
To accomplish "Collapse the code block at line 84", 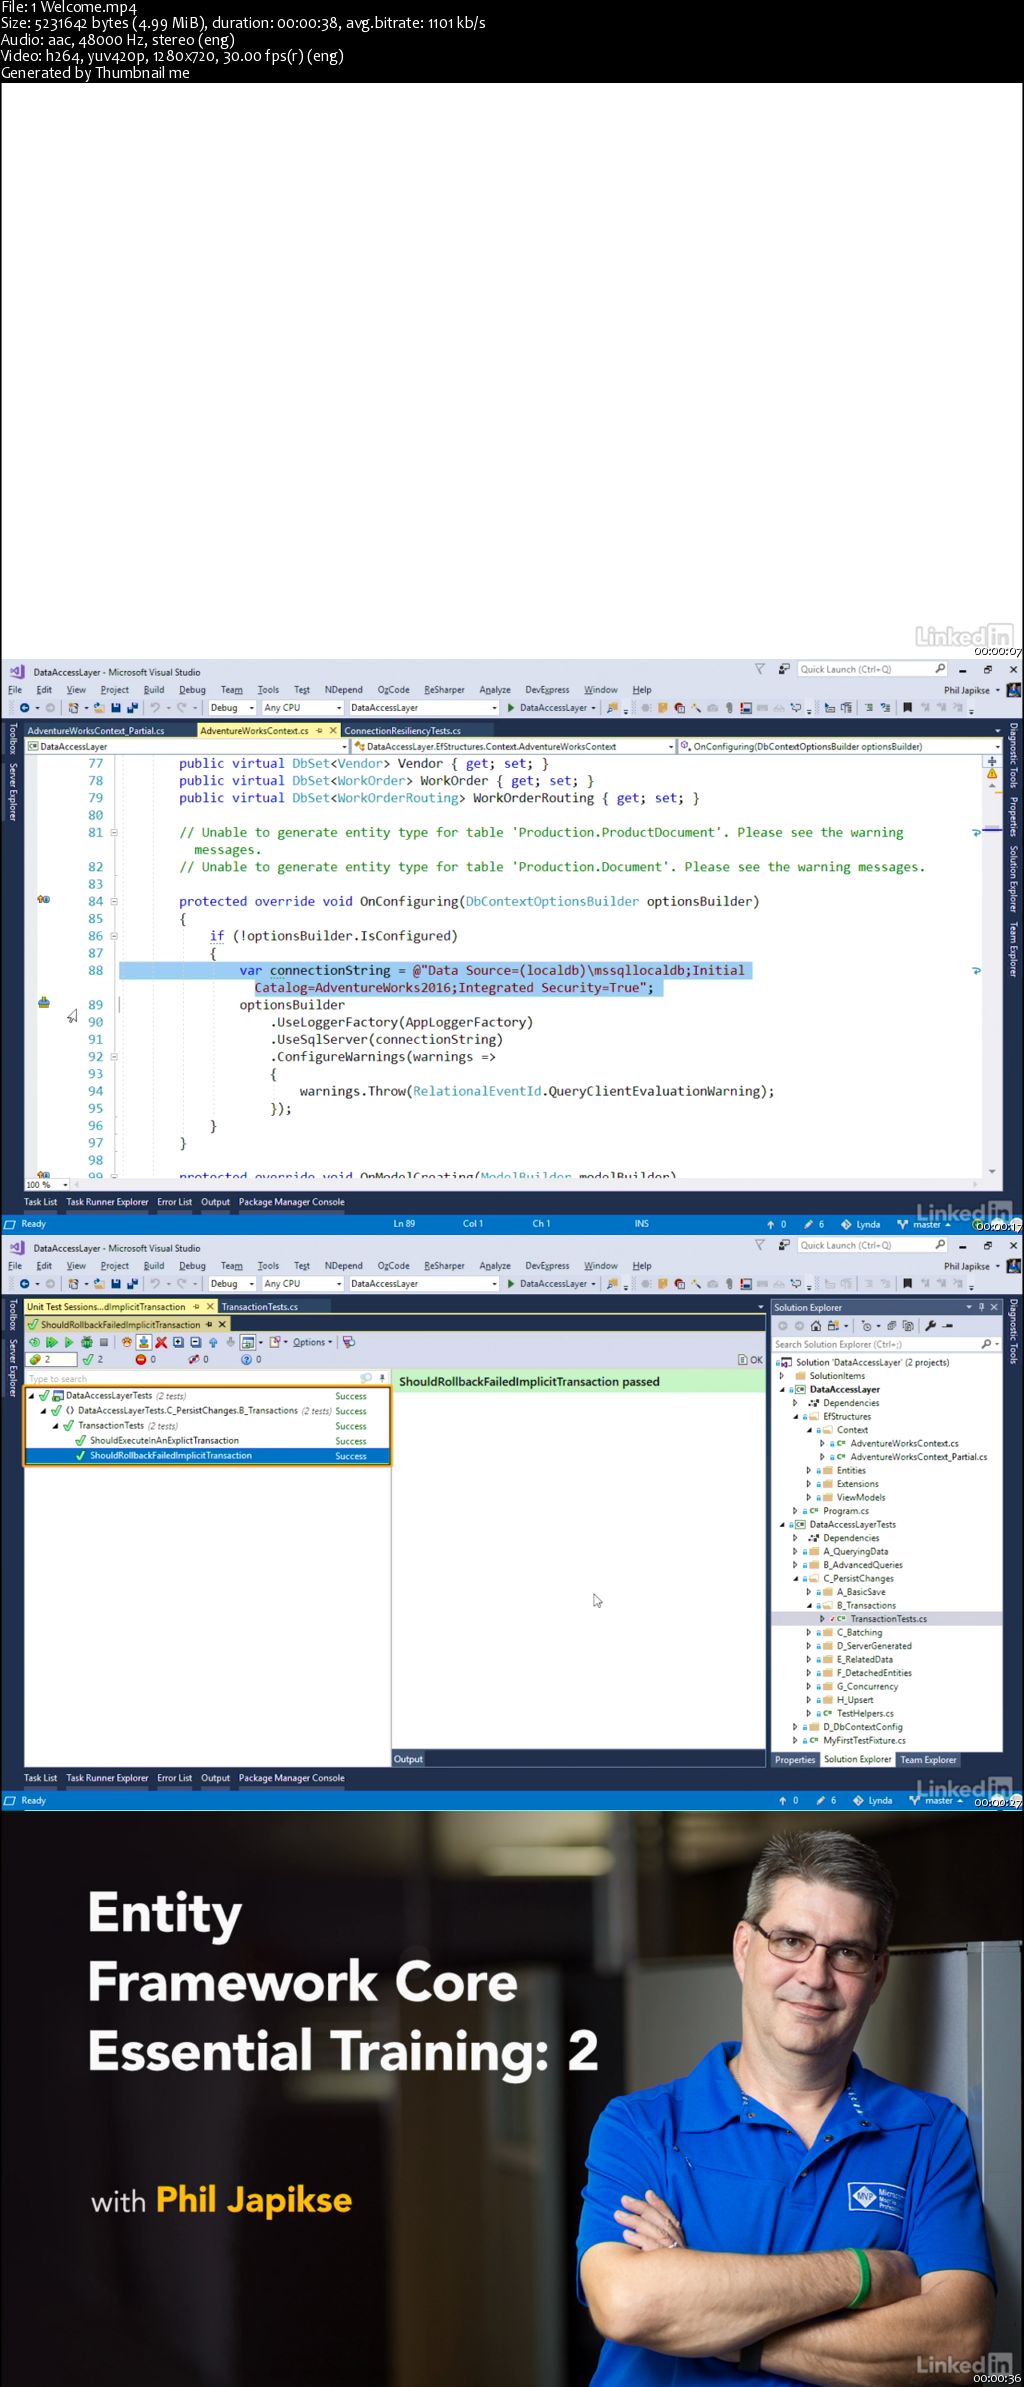I will 114,901.
